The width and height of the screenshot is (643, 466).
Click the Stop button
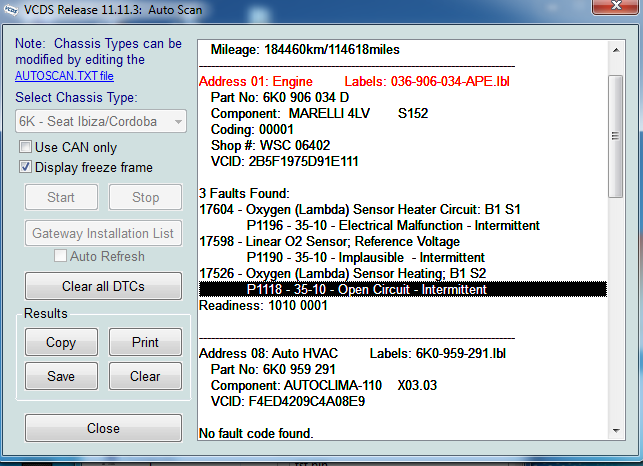pos(146,197)
